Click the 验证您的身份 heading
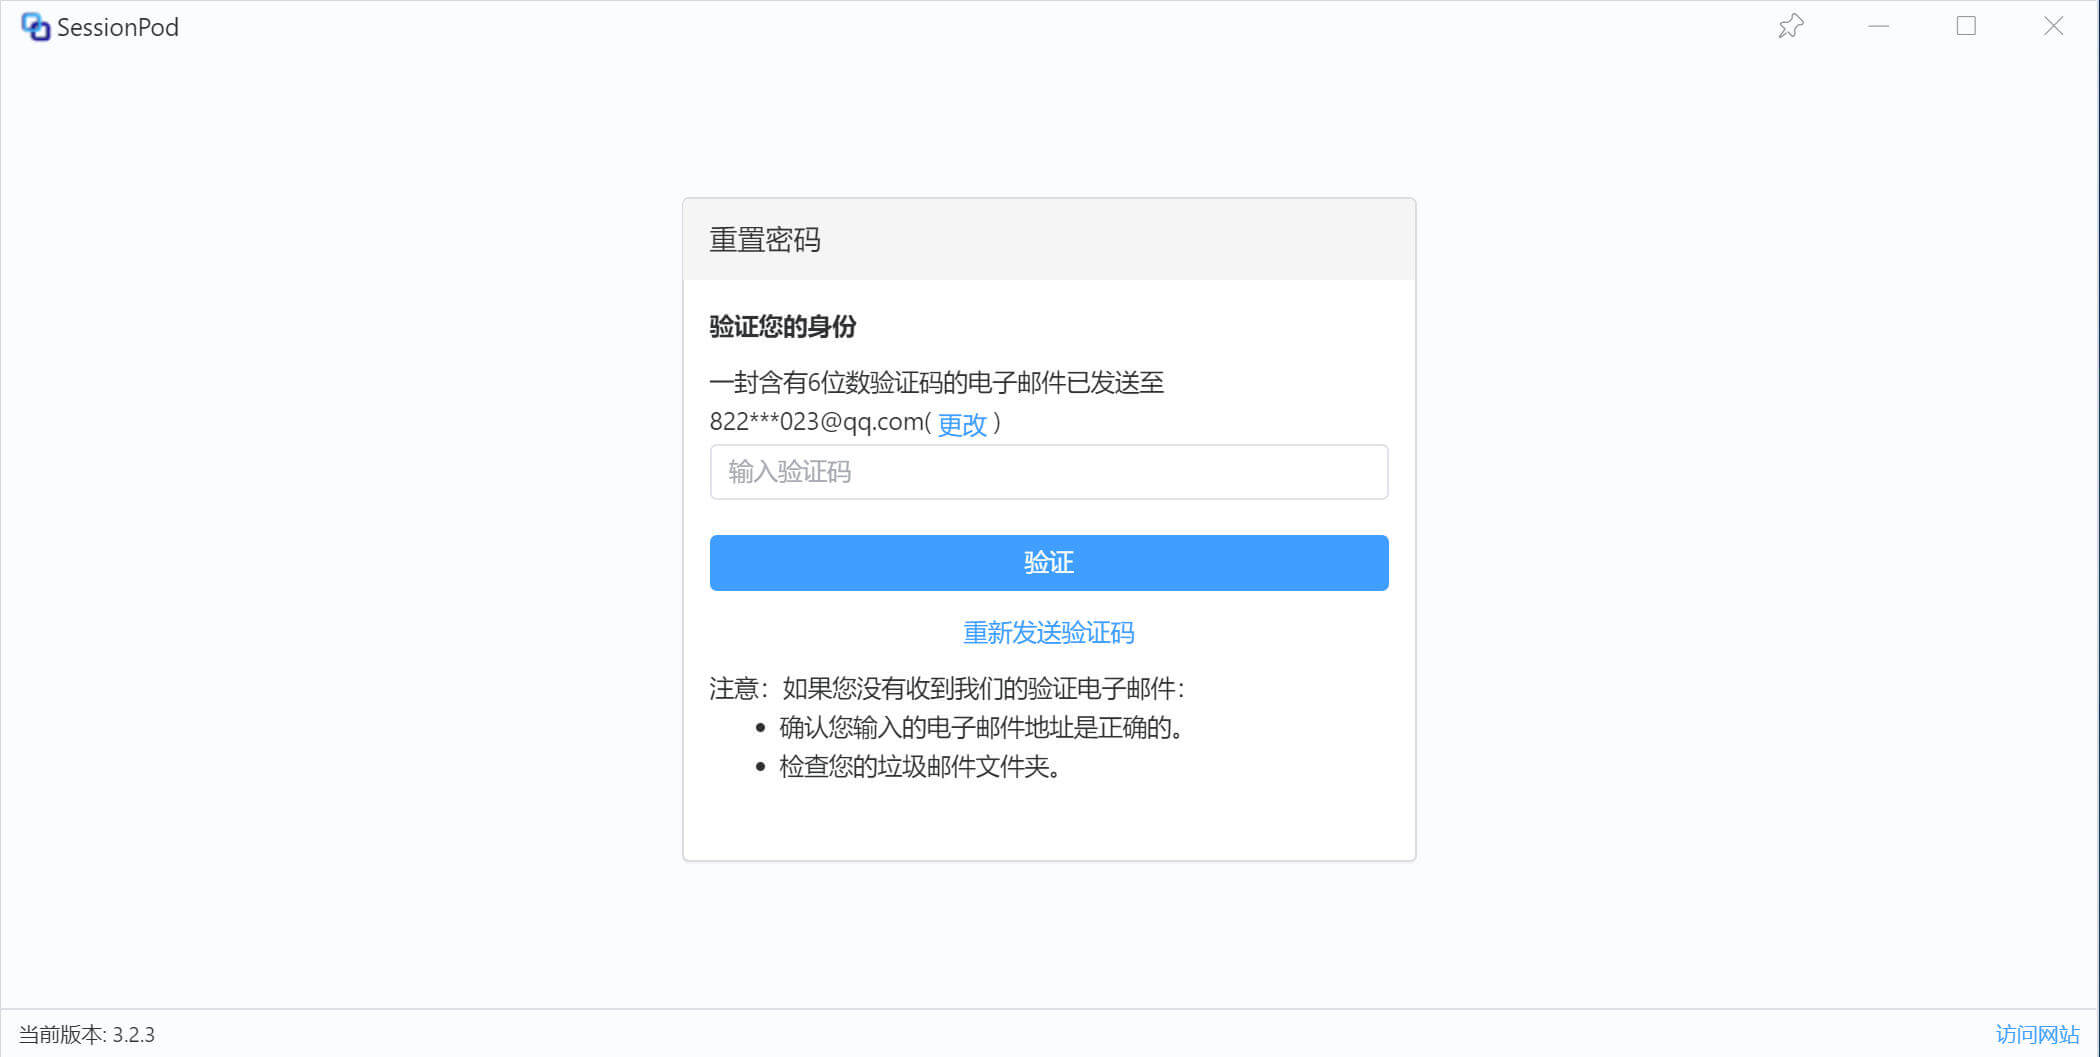This screenshot has width=2100, height=1057. (782, 327)
